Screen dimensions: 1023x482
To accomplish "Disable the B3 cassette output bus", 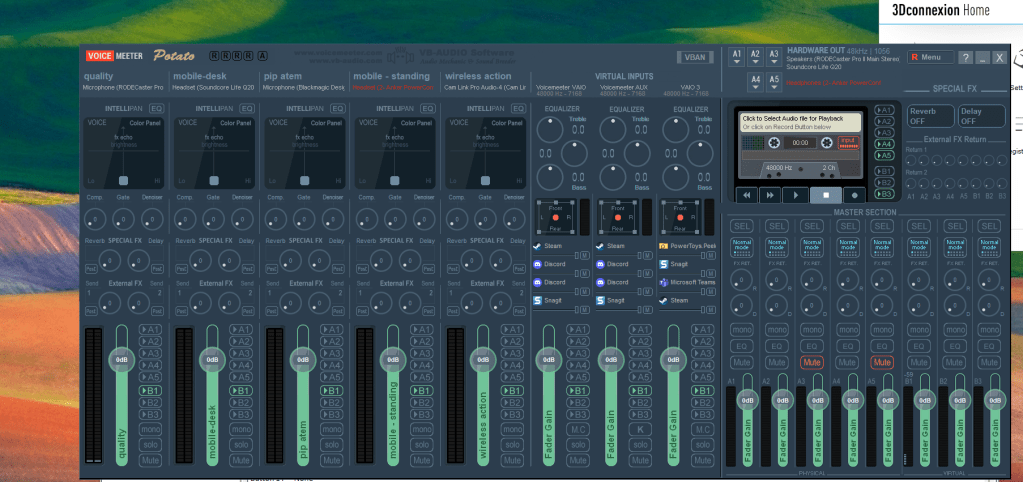I will click(x=883, y=194).
